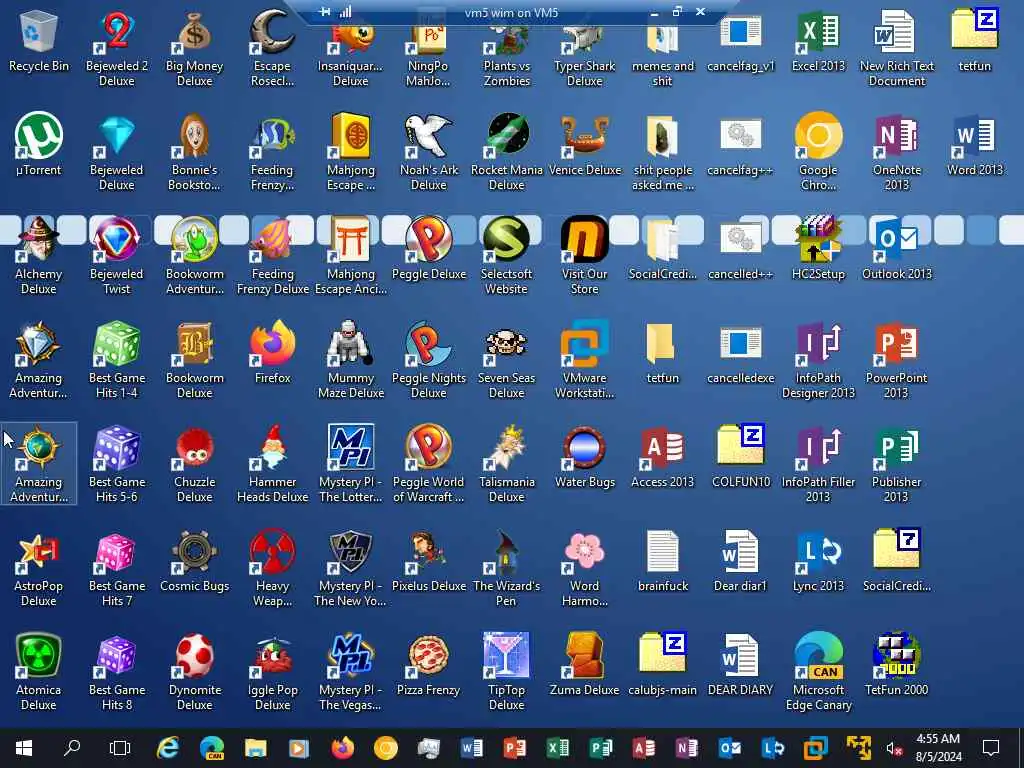Select calubjs-main zip archive
This screenshot has width=1024, height=768.
662,664
